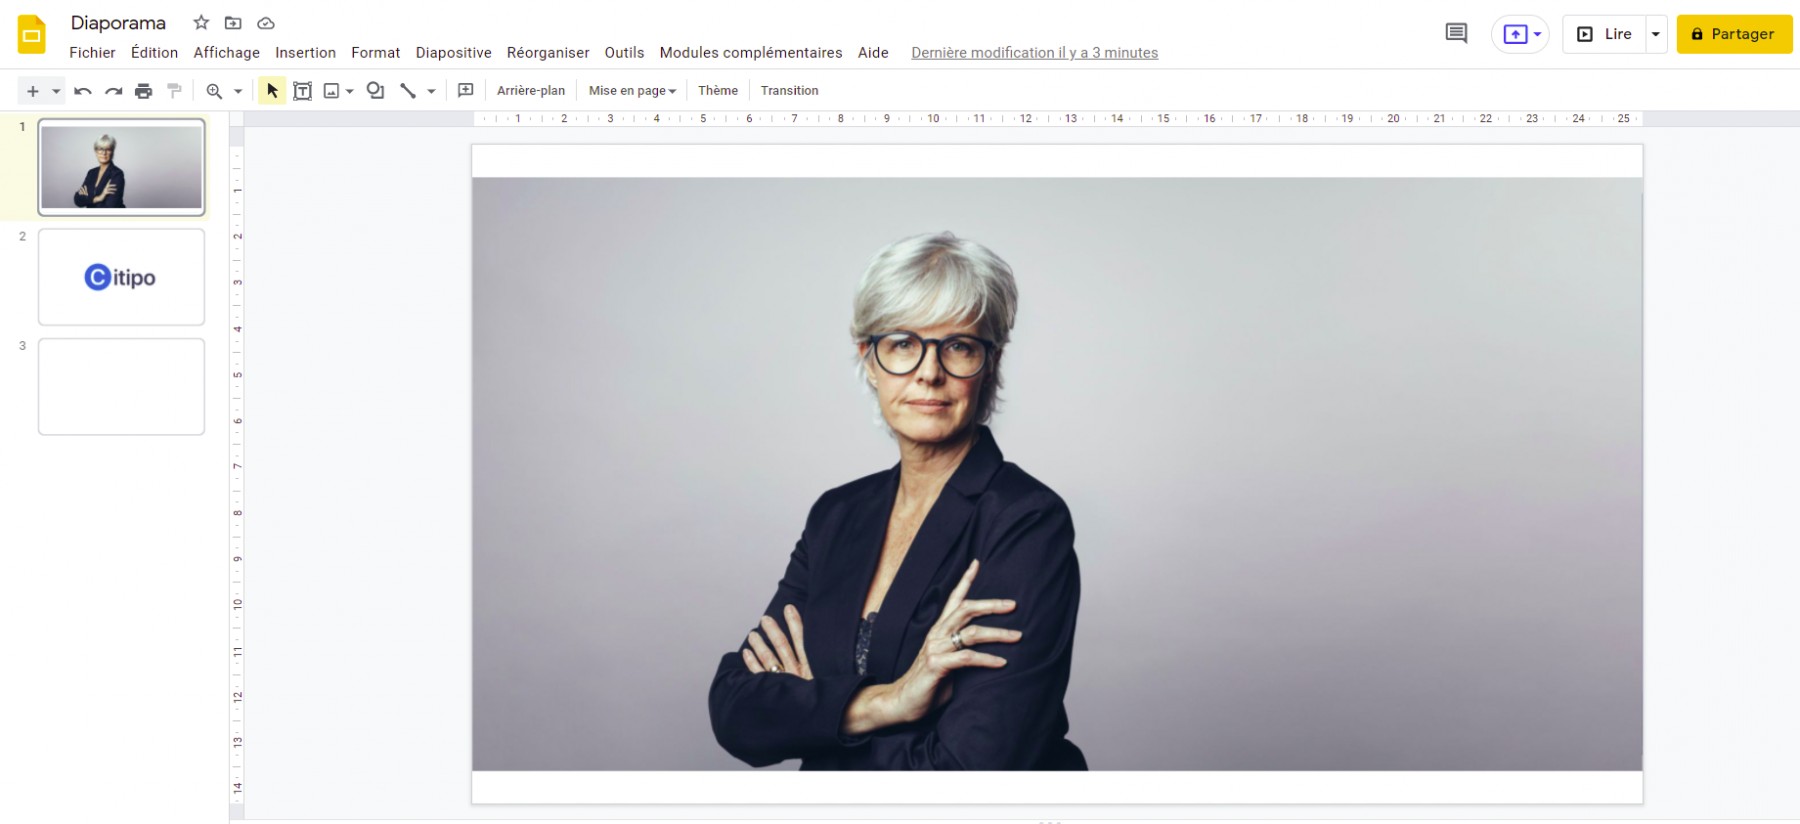
Task: Open the zoom level dropdown arrow
Action: coord(238,91)
